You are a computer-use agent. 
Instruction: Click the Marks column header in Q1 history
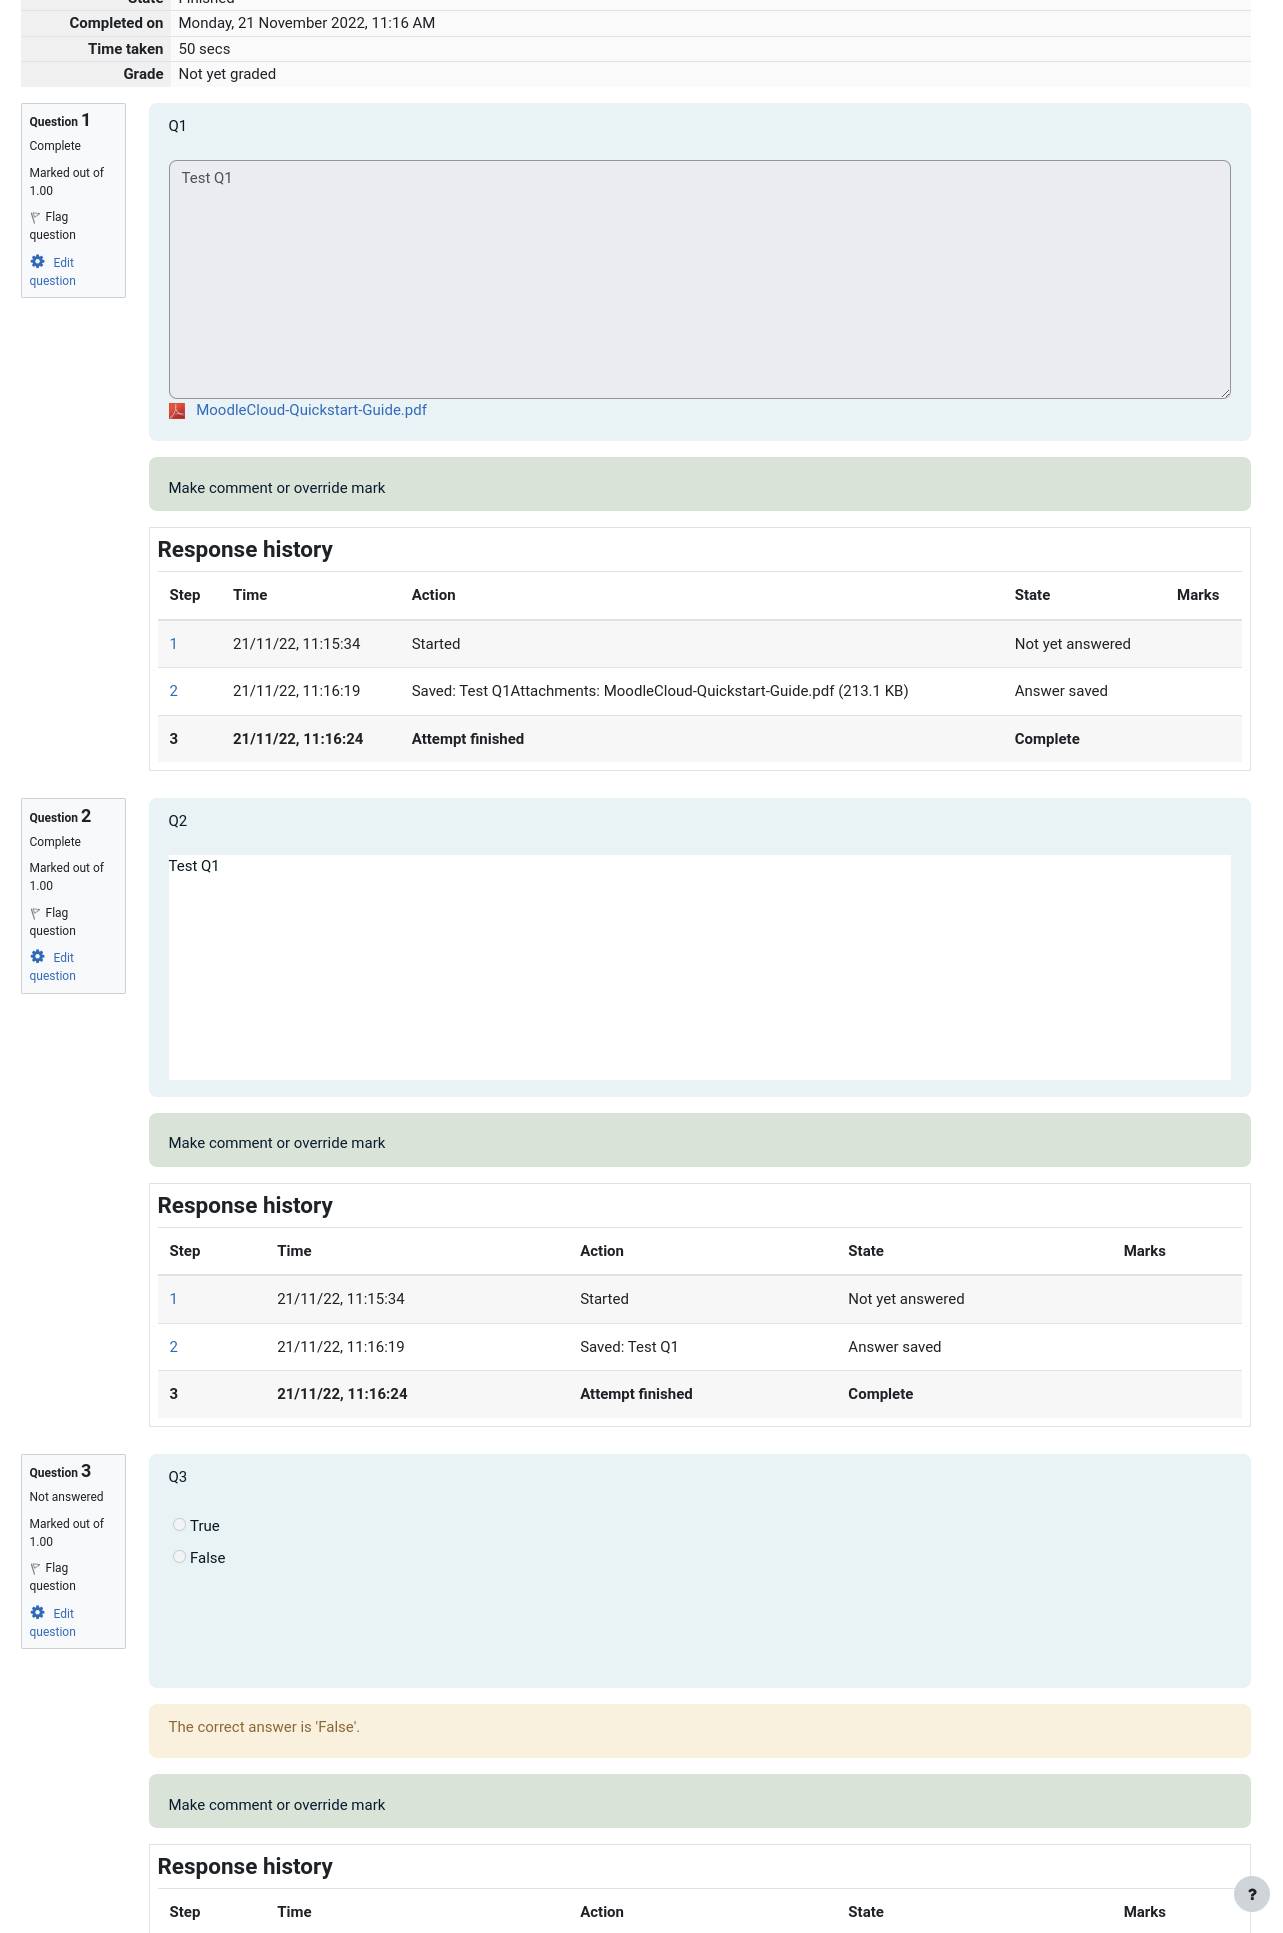click(x=1198, y=595)
